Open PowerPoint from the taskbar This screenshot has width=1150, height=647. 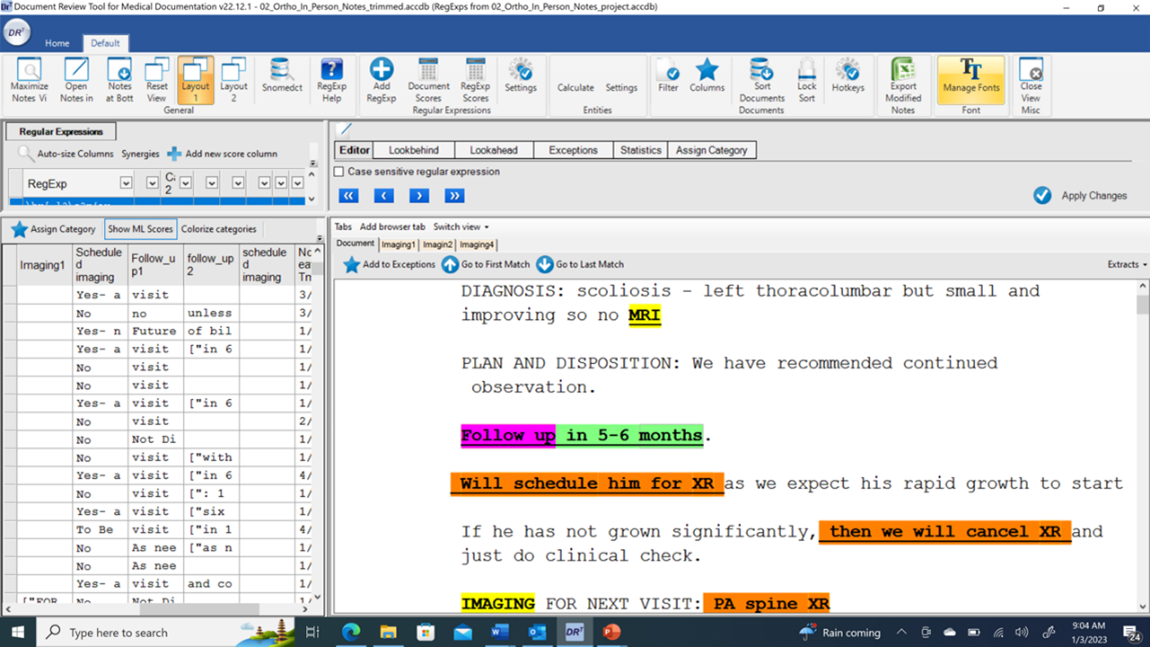611,632
